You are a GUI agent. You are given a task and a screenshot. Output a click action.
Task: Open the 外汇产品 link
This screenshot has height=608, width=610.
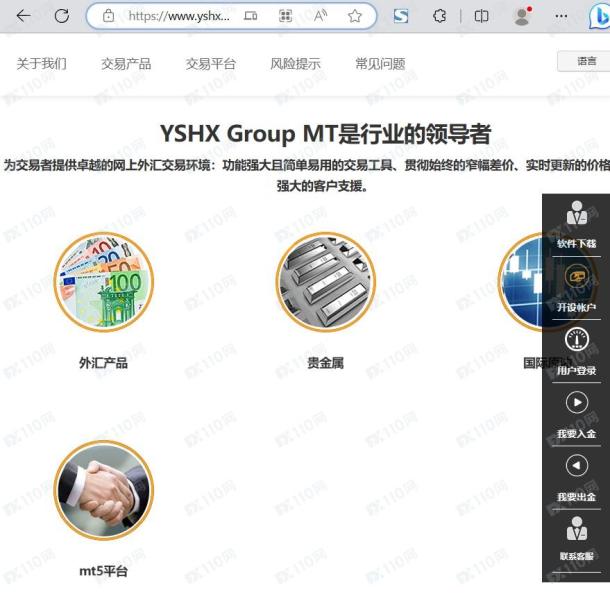[103, 363]
